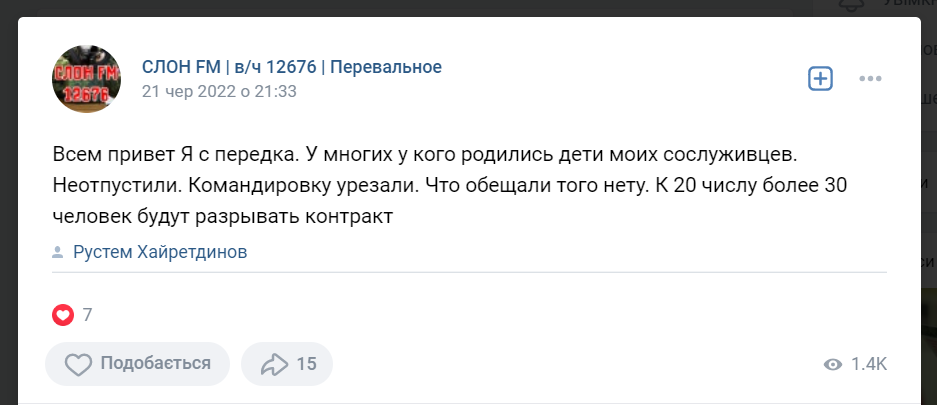937x405 pixels.
Task: Click the СЛОН FM group avatar
Action: (x=87, y=79)
